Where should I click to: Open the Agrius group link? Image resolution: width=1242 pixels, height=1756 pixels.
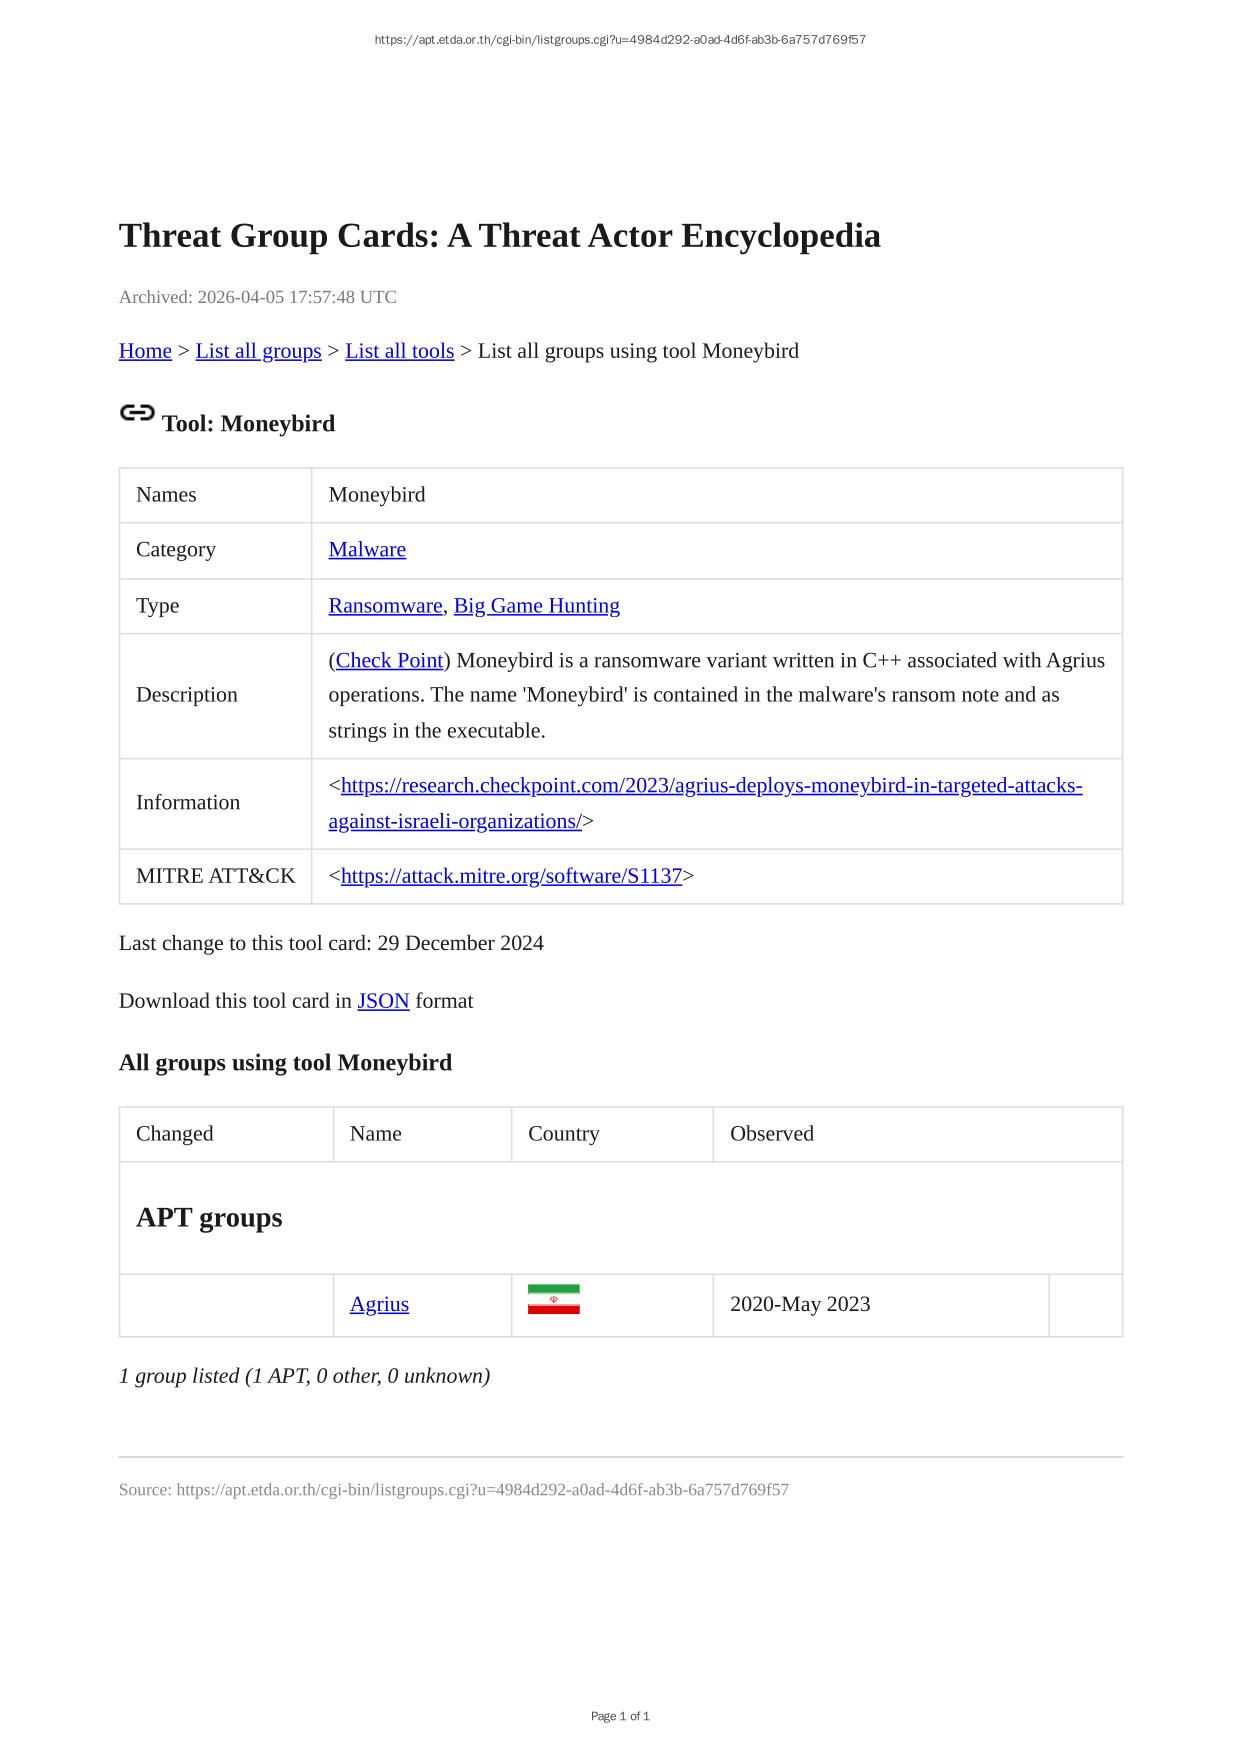point(379,1304)
